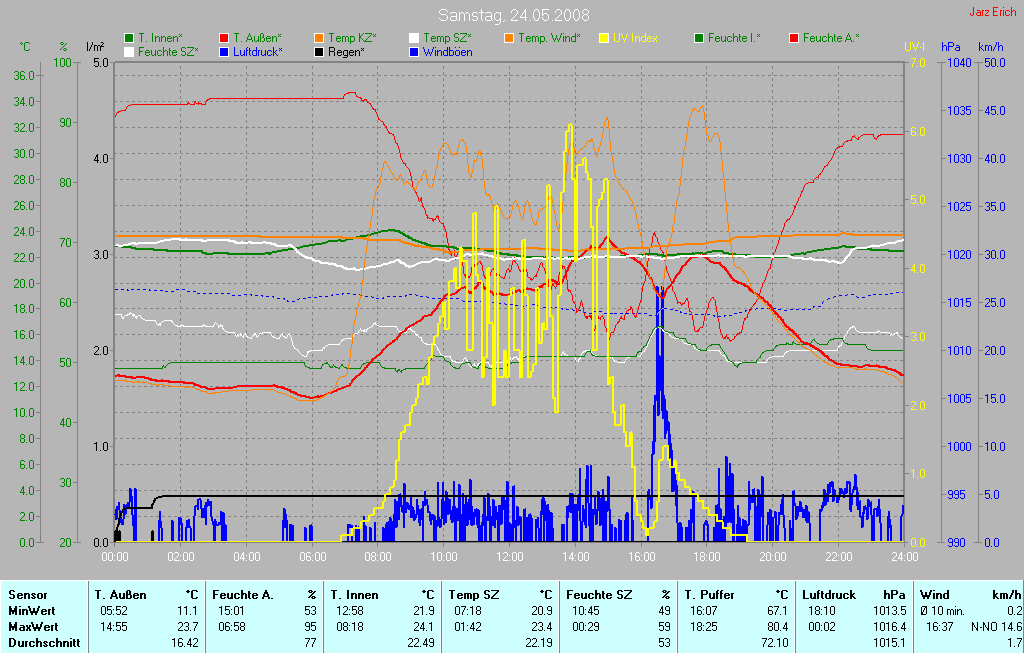Select the Temp KZ* legend label

(353, 39)
